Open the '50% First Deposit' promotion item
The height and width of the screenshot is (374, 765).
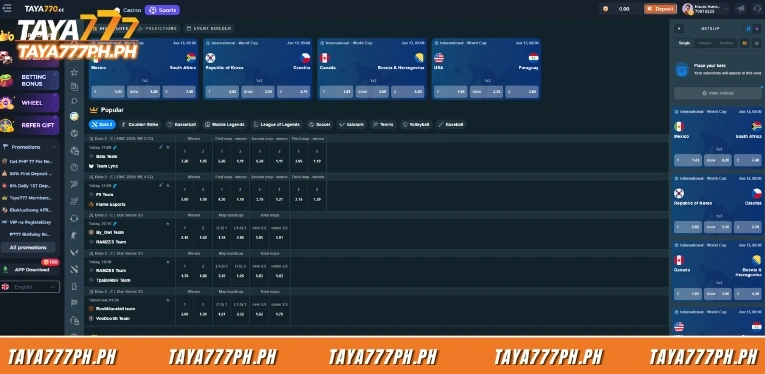[x=28, y=173]
